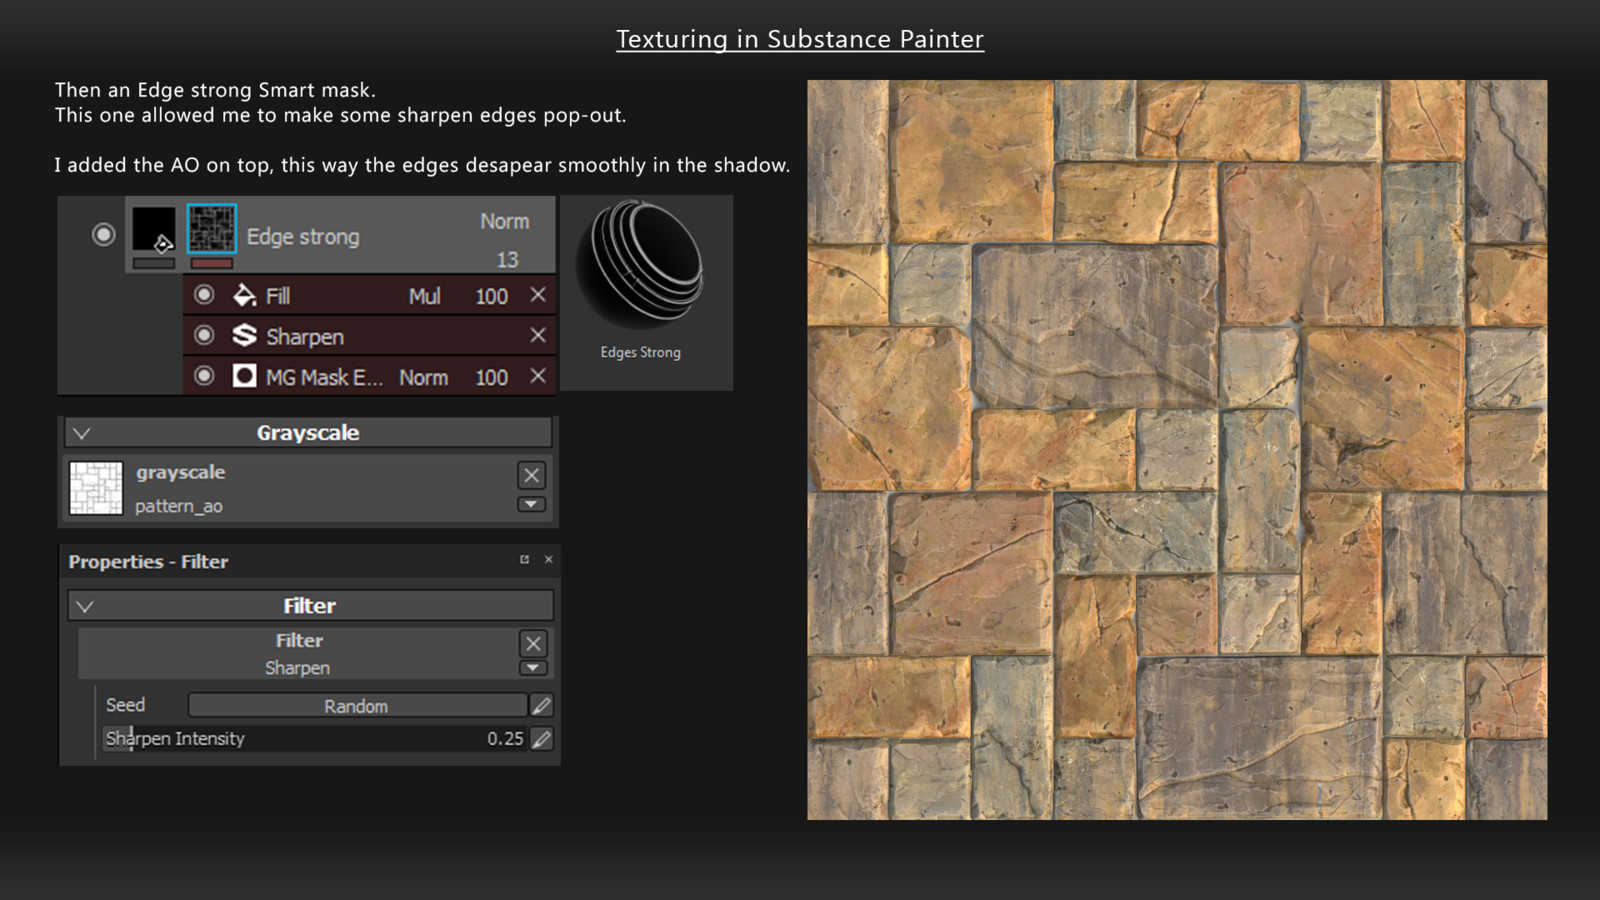Viewport: 1600px width, 900px height.
Task: Open the Filter Sharpen dropdown arrow
Action: click(x=533, y=667)
